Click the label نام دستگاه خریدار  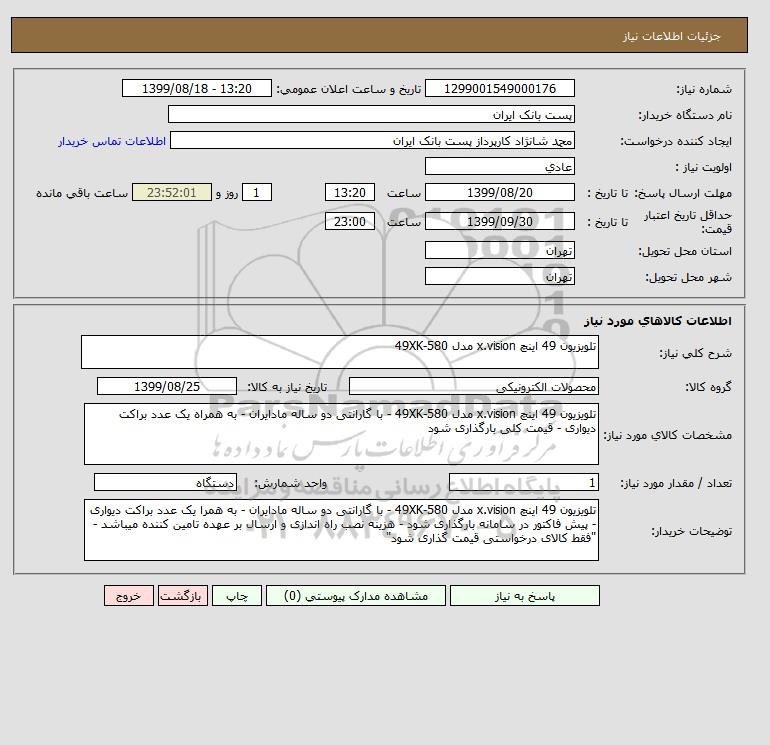(685, 115)
